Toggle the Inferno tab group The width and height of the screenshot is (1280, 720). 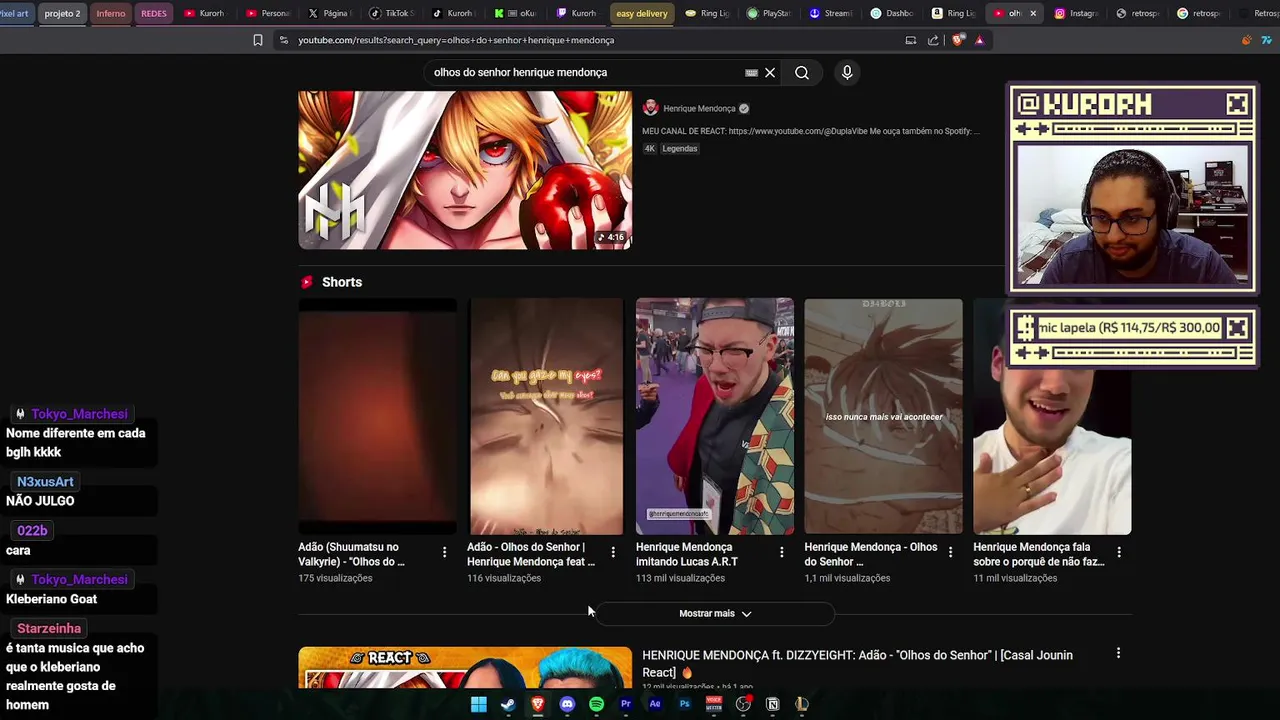coord(111,13)
